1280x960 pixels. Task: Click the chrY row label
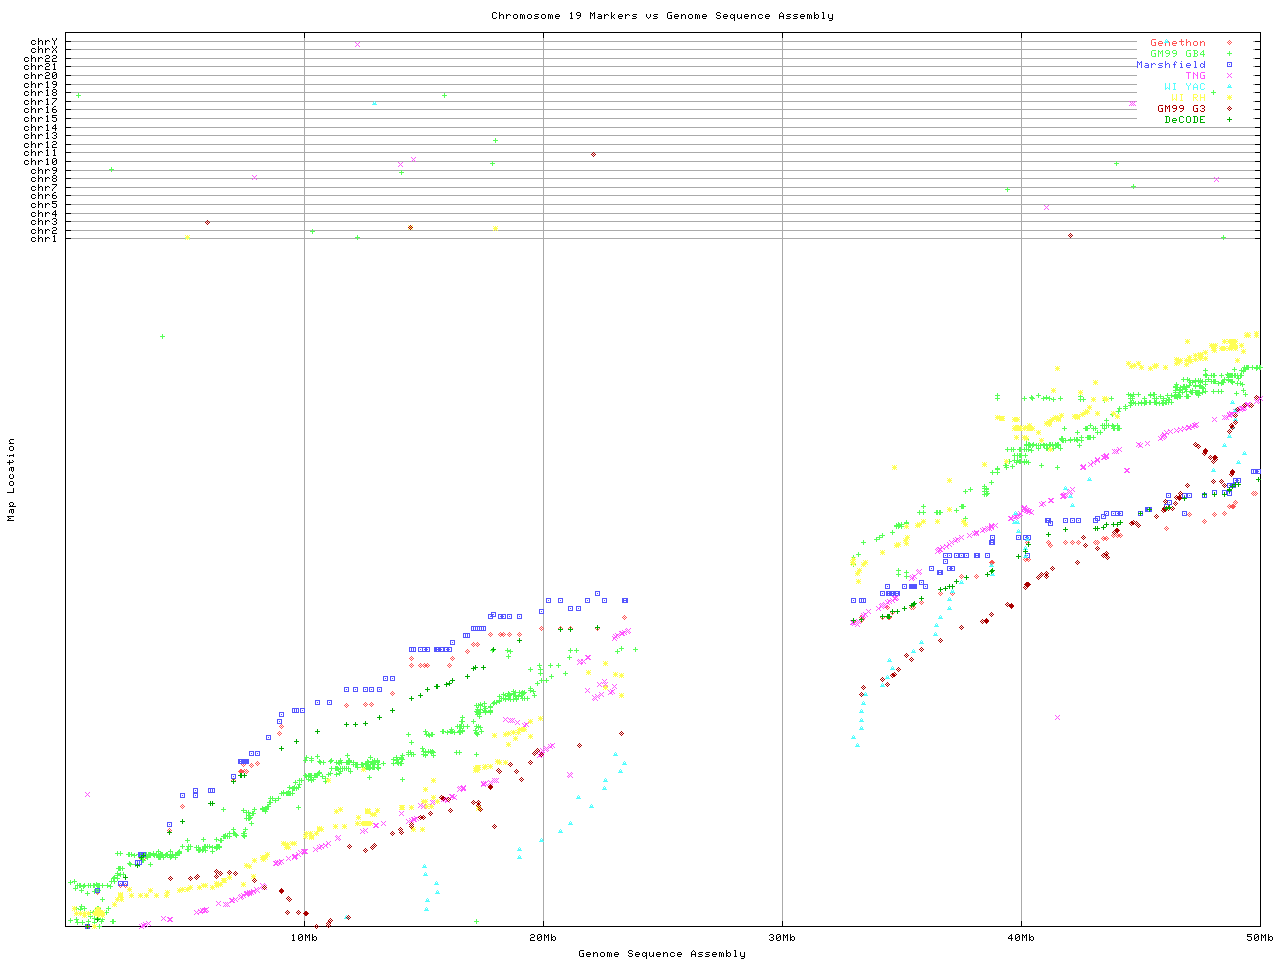click(44, 42)
